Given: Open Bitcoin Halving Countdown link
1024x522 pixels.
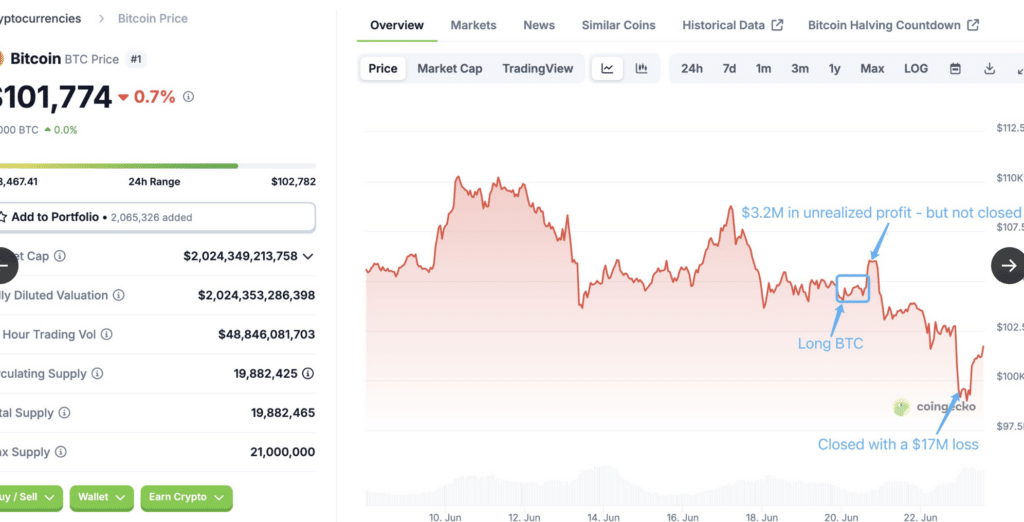Looking at the screenshot, I should pyautogui.click(x=893, y=25).
